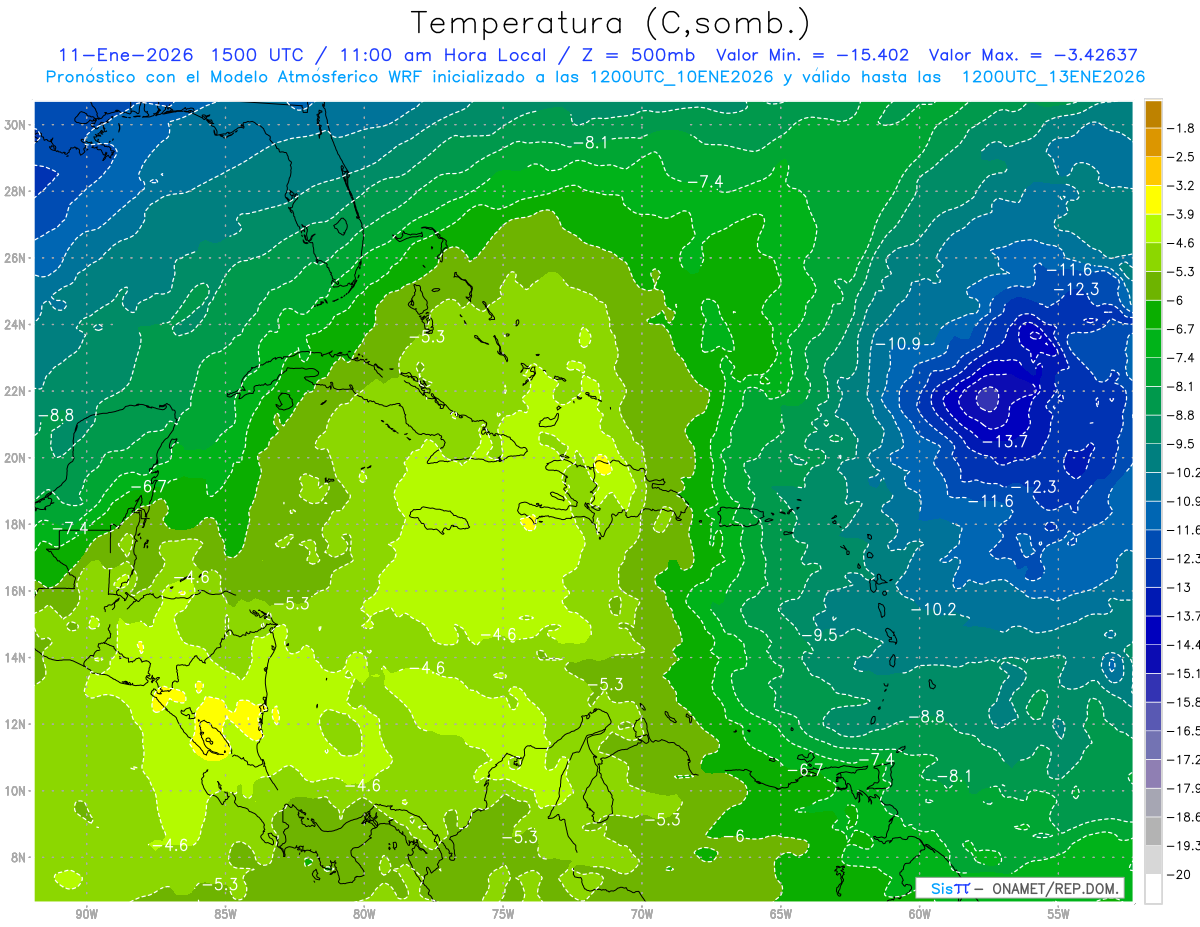Click the 75W longitude axis label
The width and height of the screenshot is (1200, 927).
coord(503,914)
